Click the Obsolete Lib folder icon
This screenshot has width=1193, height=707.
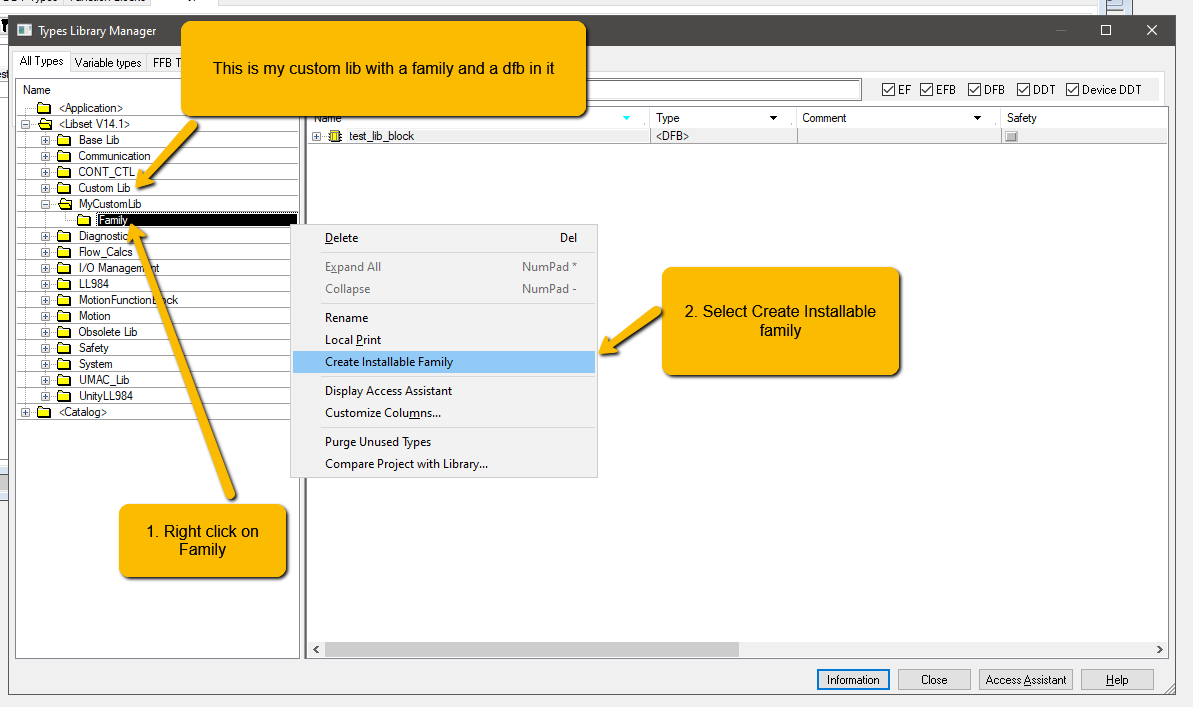coord(64,332)
